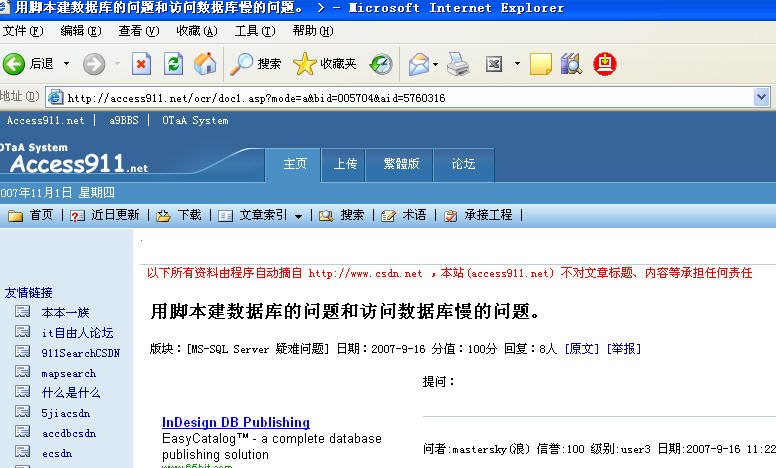776x468 pixels.
Task: Open the History clock icon
Action: point(381,64)
